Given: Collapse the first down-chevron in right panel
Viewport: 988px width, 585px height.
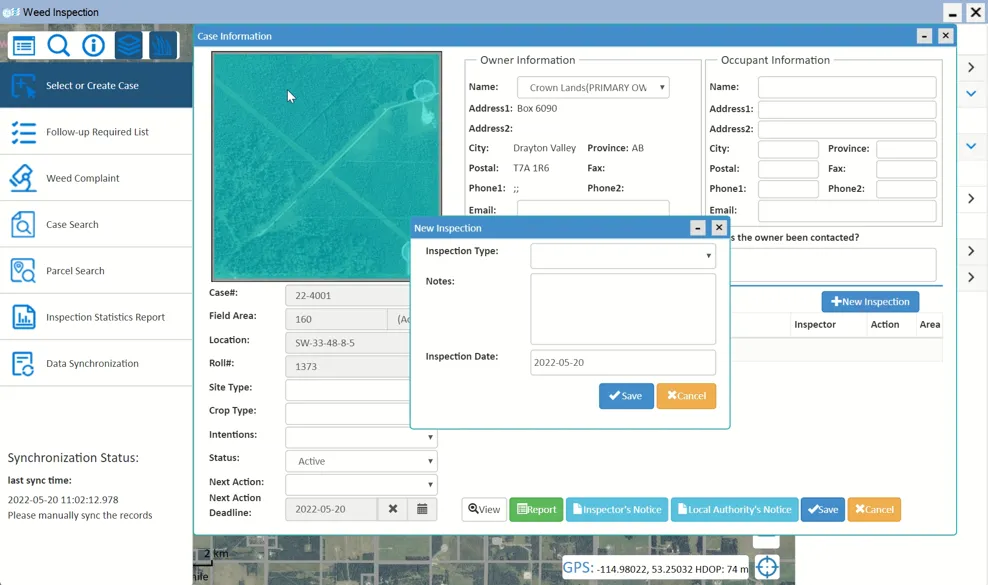Looking at the screenshot, I should 971,93.
